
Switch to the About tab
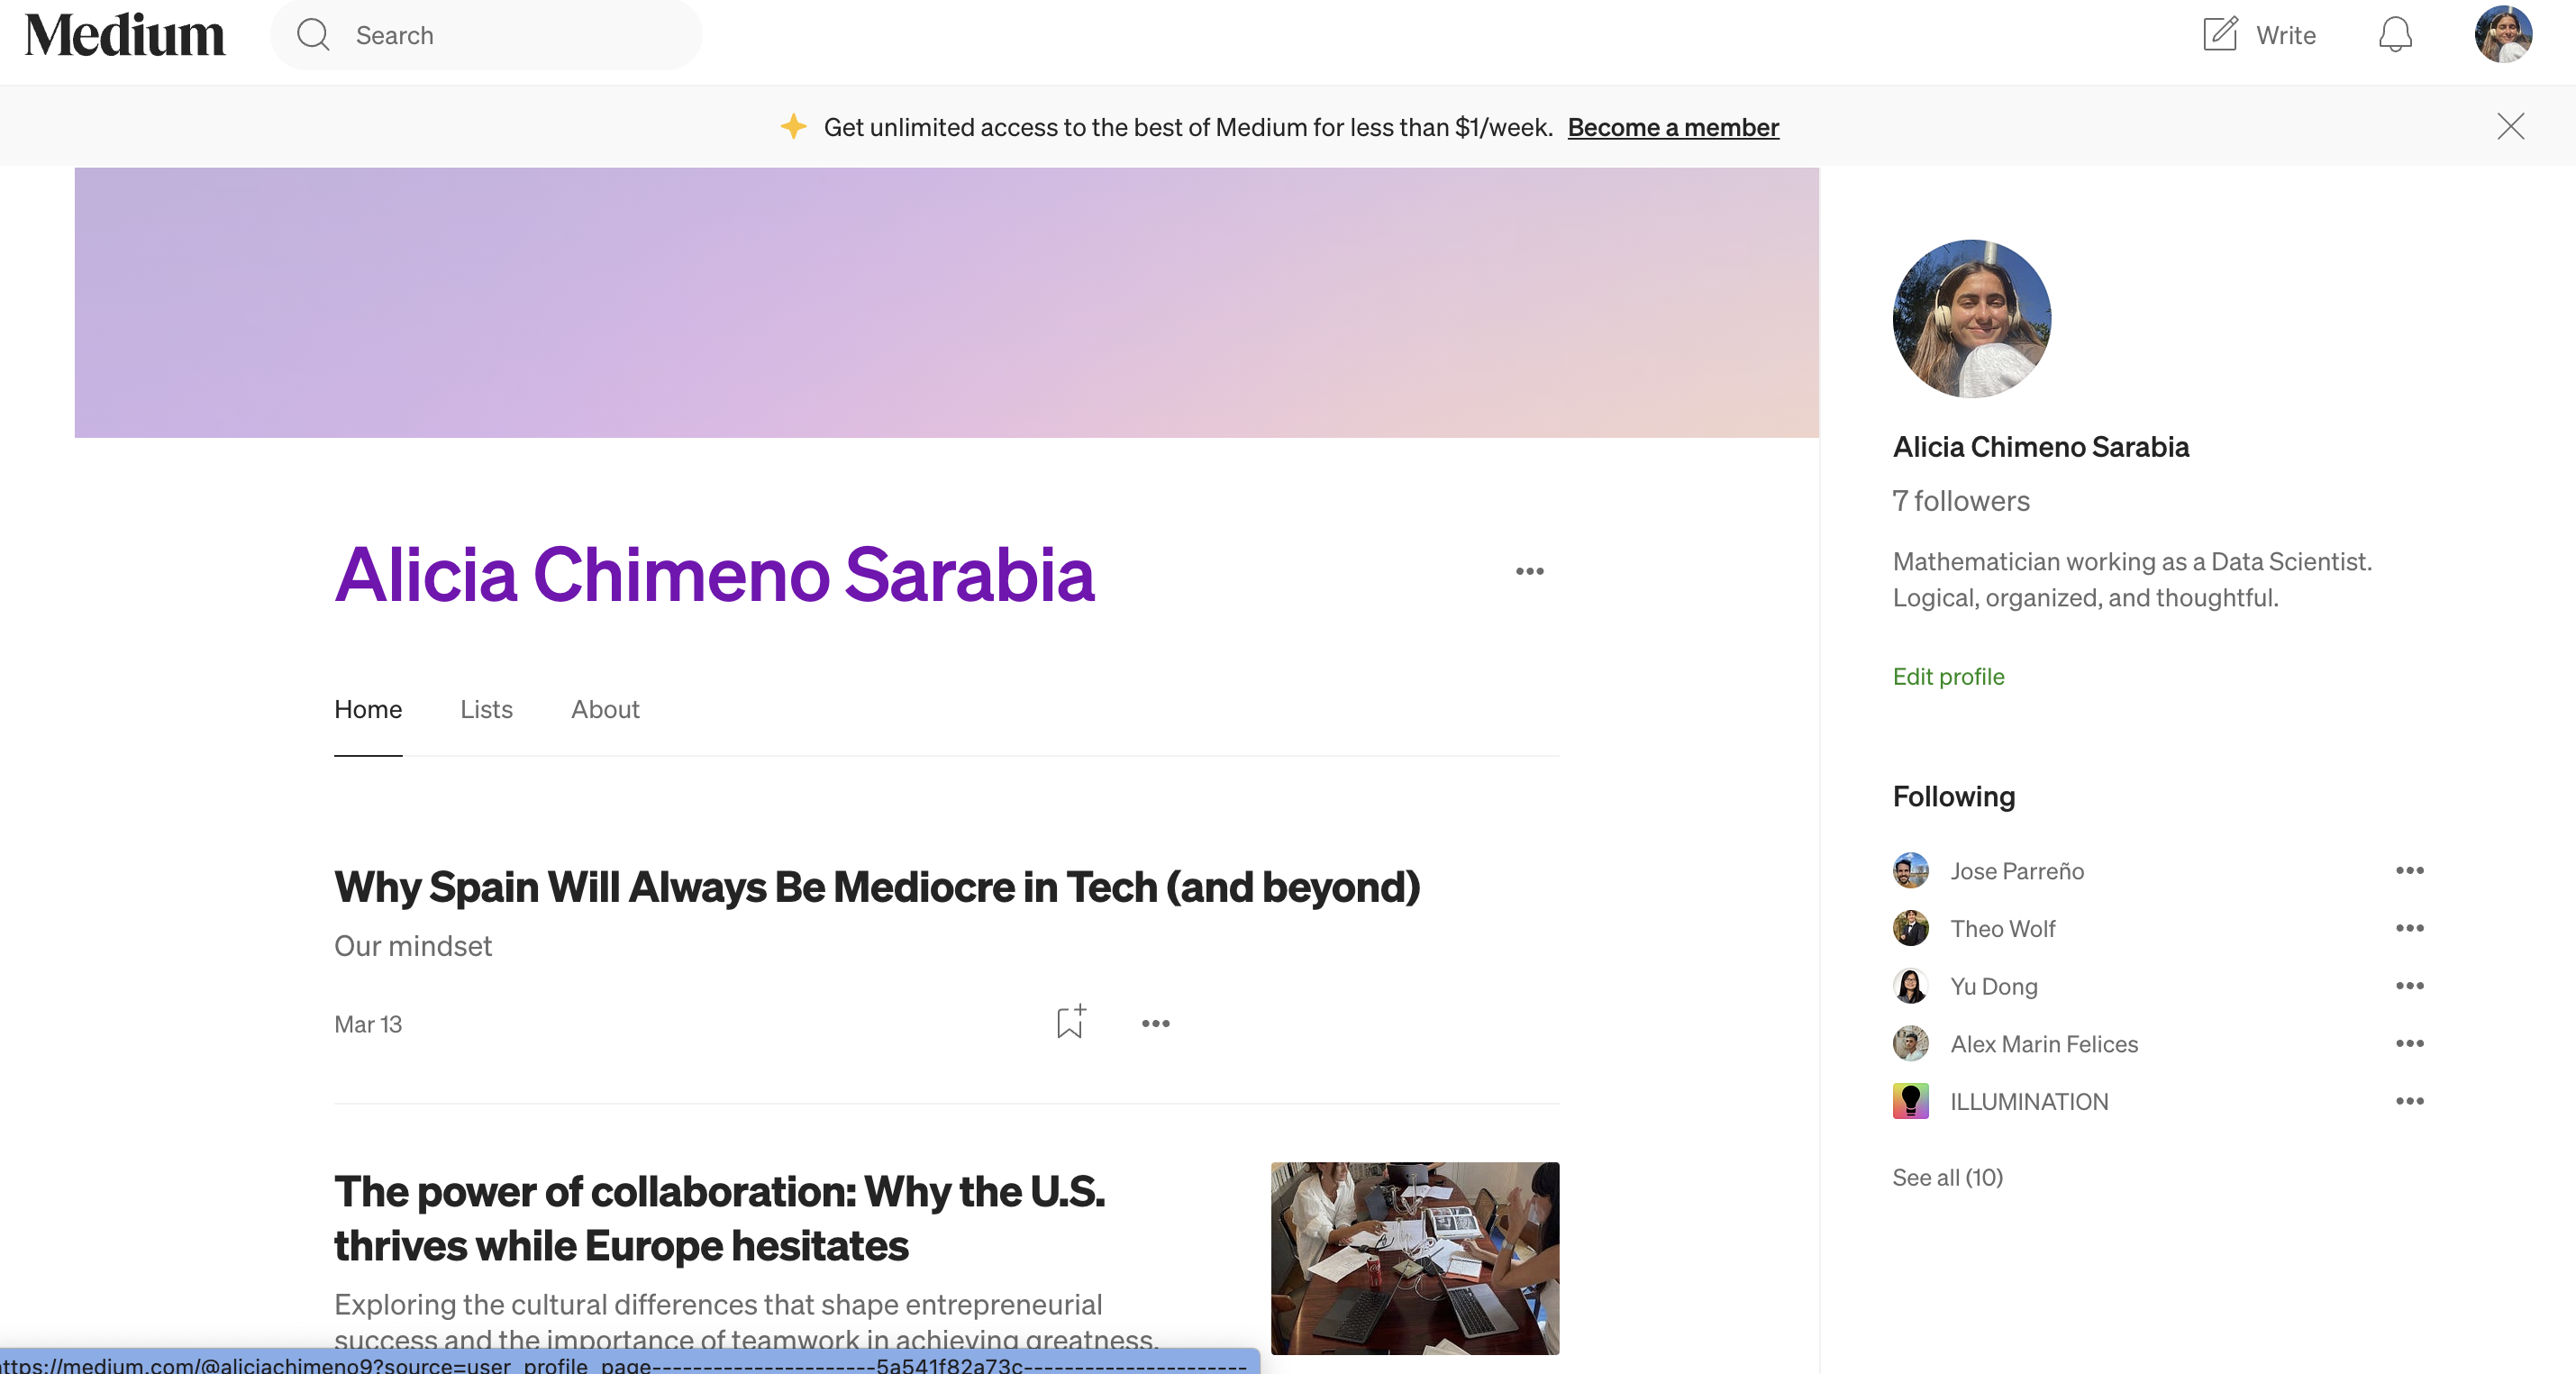click(605, 709)
